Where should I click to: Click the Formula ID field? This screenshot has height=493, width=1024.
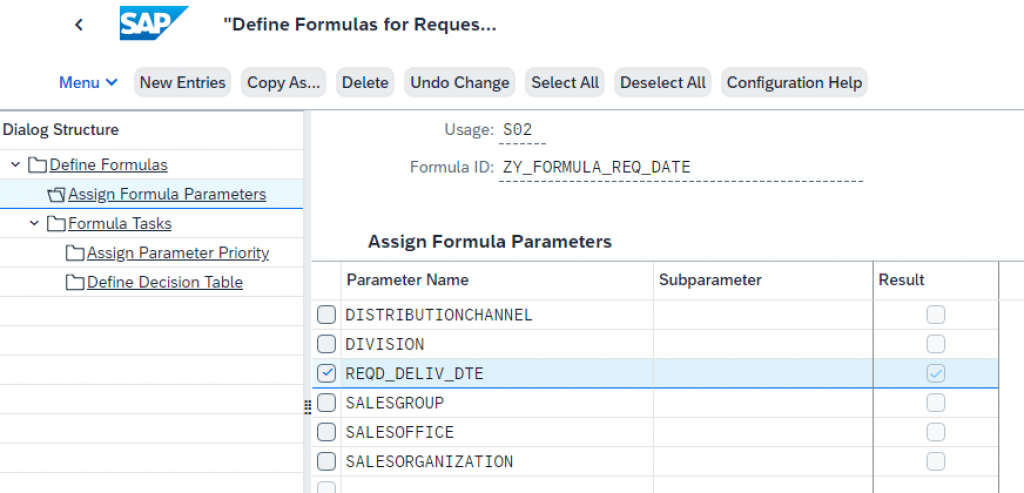point(680,168)
